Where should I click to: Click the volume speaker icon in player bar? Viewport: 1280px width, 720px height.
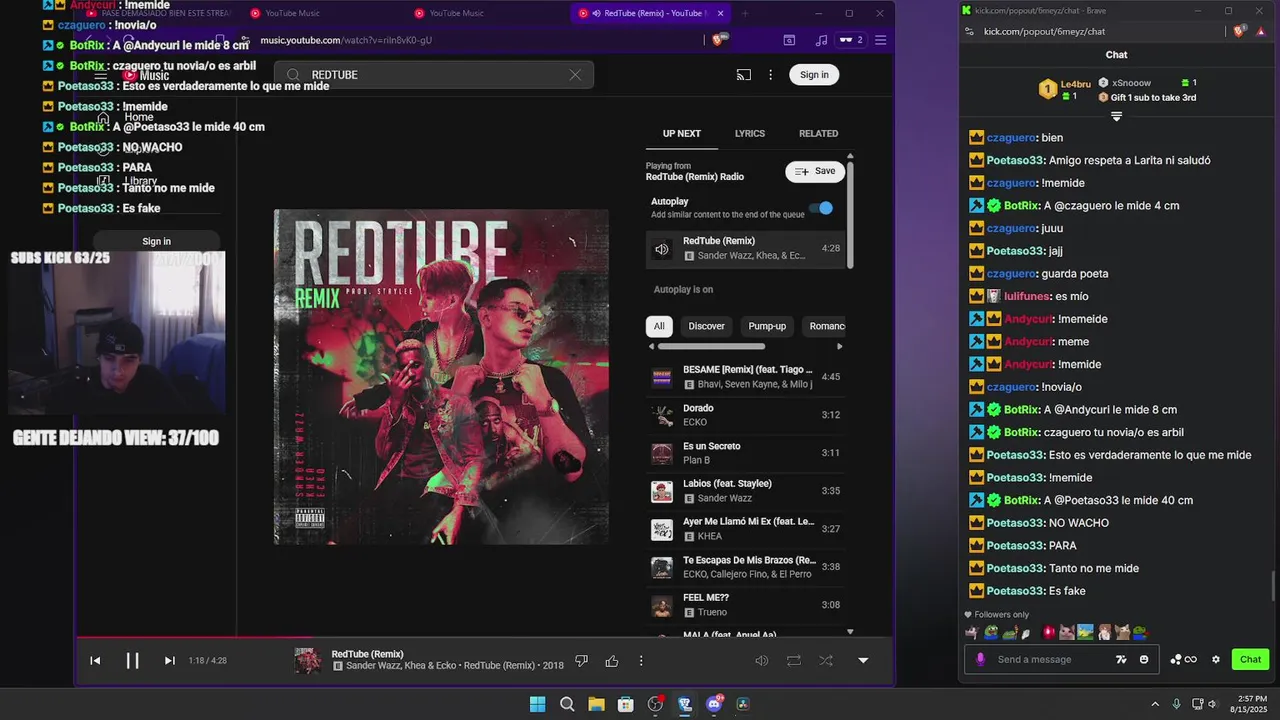pyautogui.click(x=762, y=660)
